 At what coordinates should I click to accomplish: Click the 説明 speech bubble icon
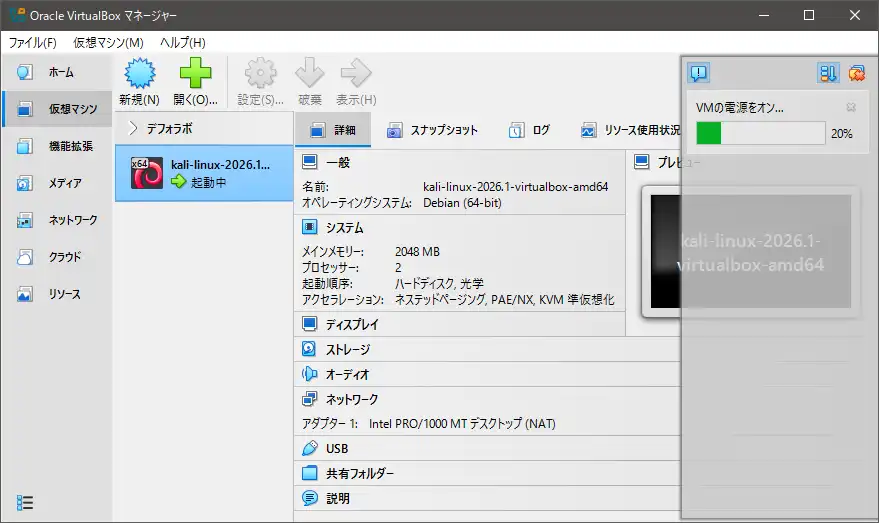pos(309,498)
